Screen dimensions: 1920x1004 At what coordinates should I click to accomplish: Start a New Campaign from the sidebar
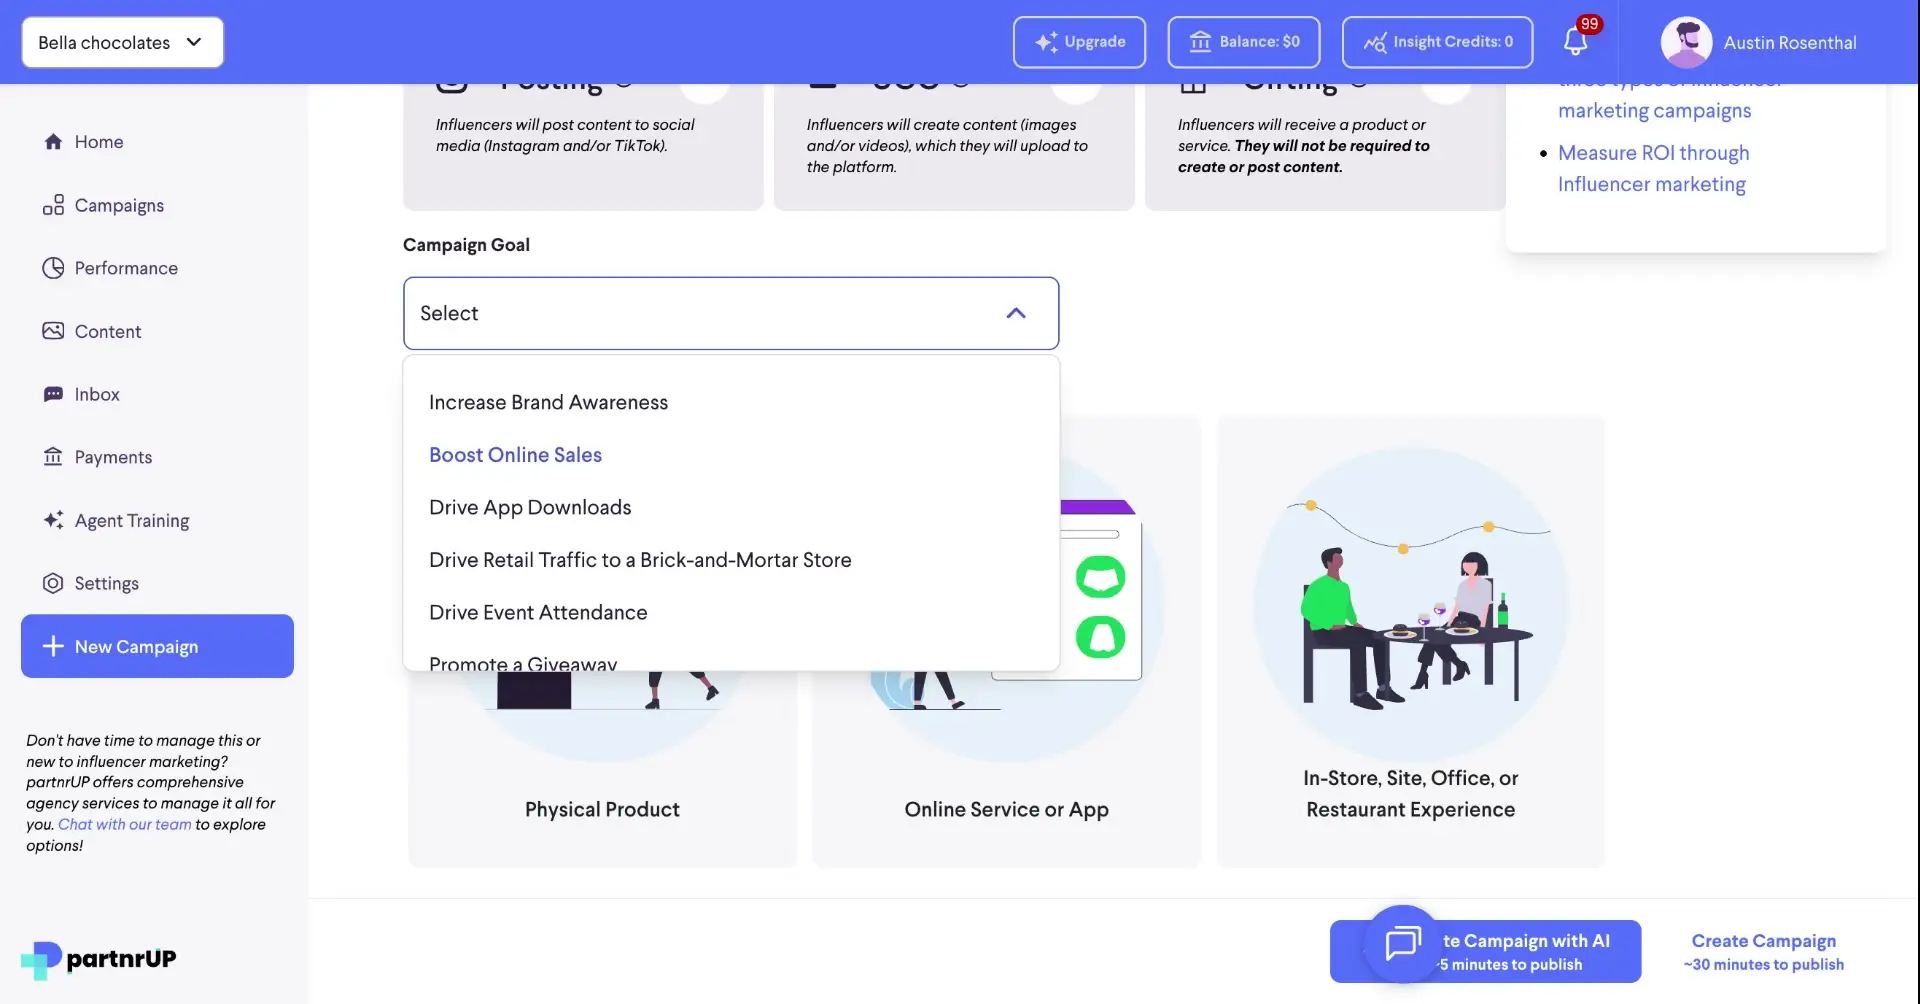point(156,645)
